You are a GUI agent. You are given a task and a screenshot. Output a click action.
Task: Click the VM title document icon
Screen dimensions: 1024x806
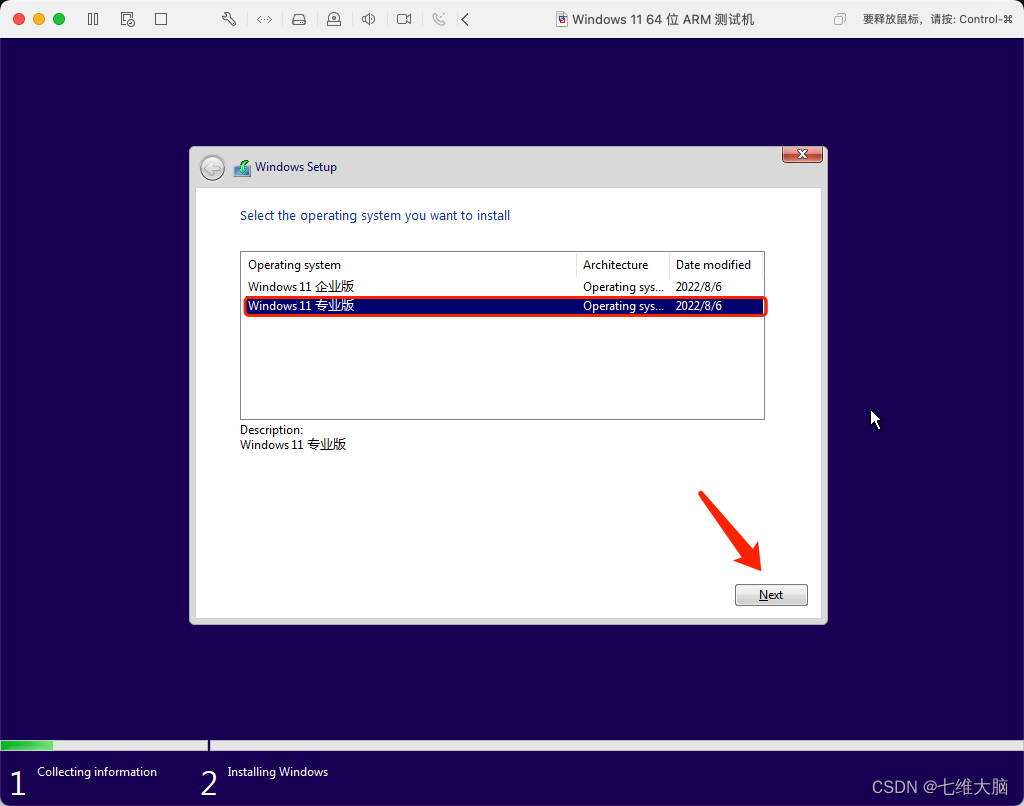[x=562, y=20]
